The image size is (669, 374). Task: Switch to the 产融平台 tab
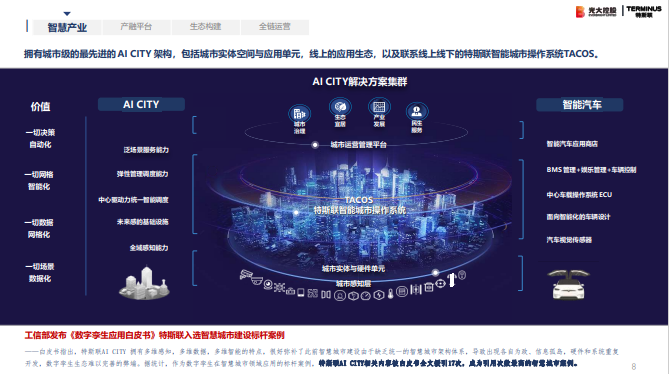pos(136,27)
